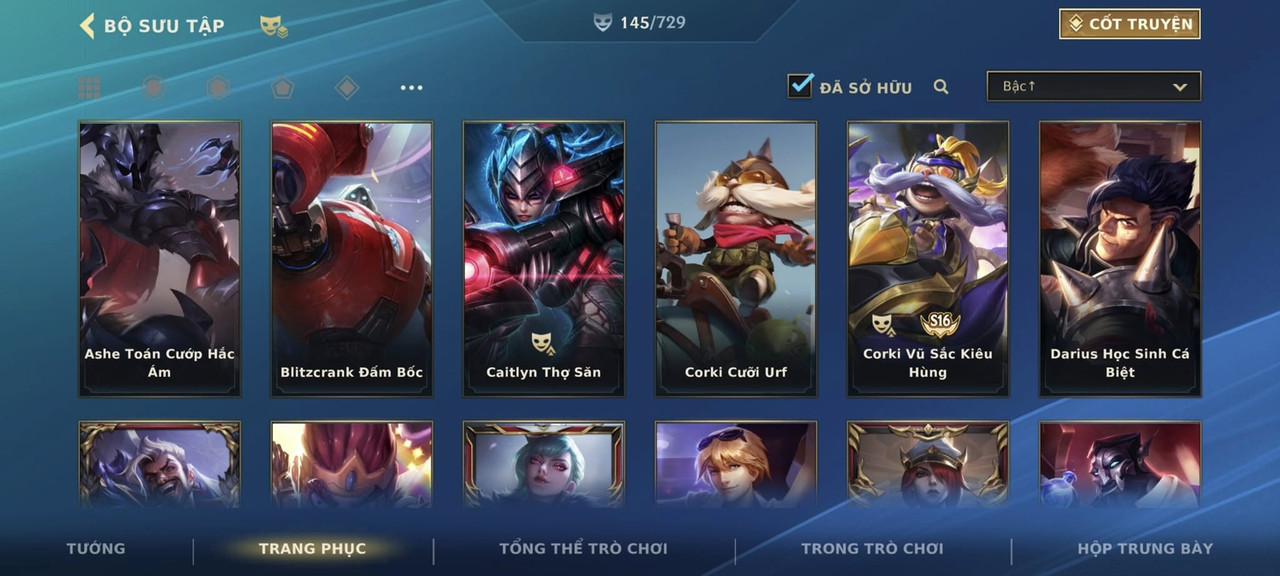Select Corki Vũ Sắc Kiêu Hùng skin
This screenshot has width=1280, height=576.
click(x=928, y=259)
